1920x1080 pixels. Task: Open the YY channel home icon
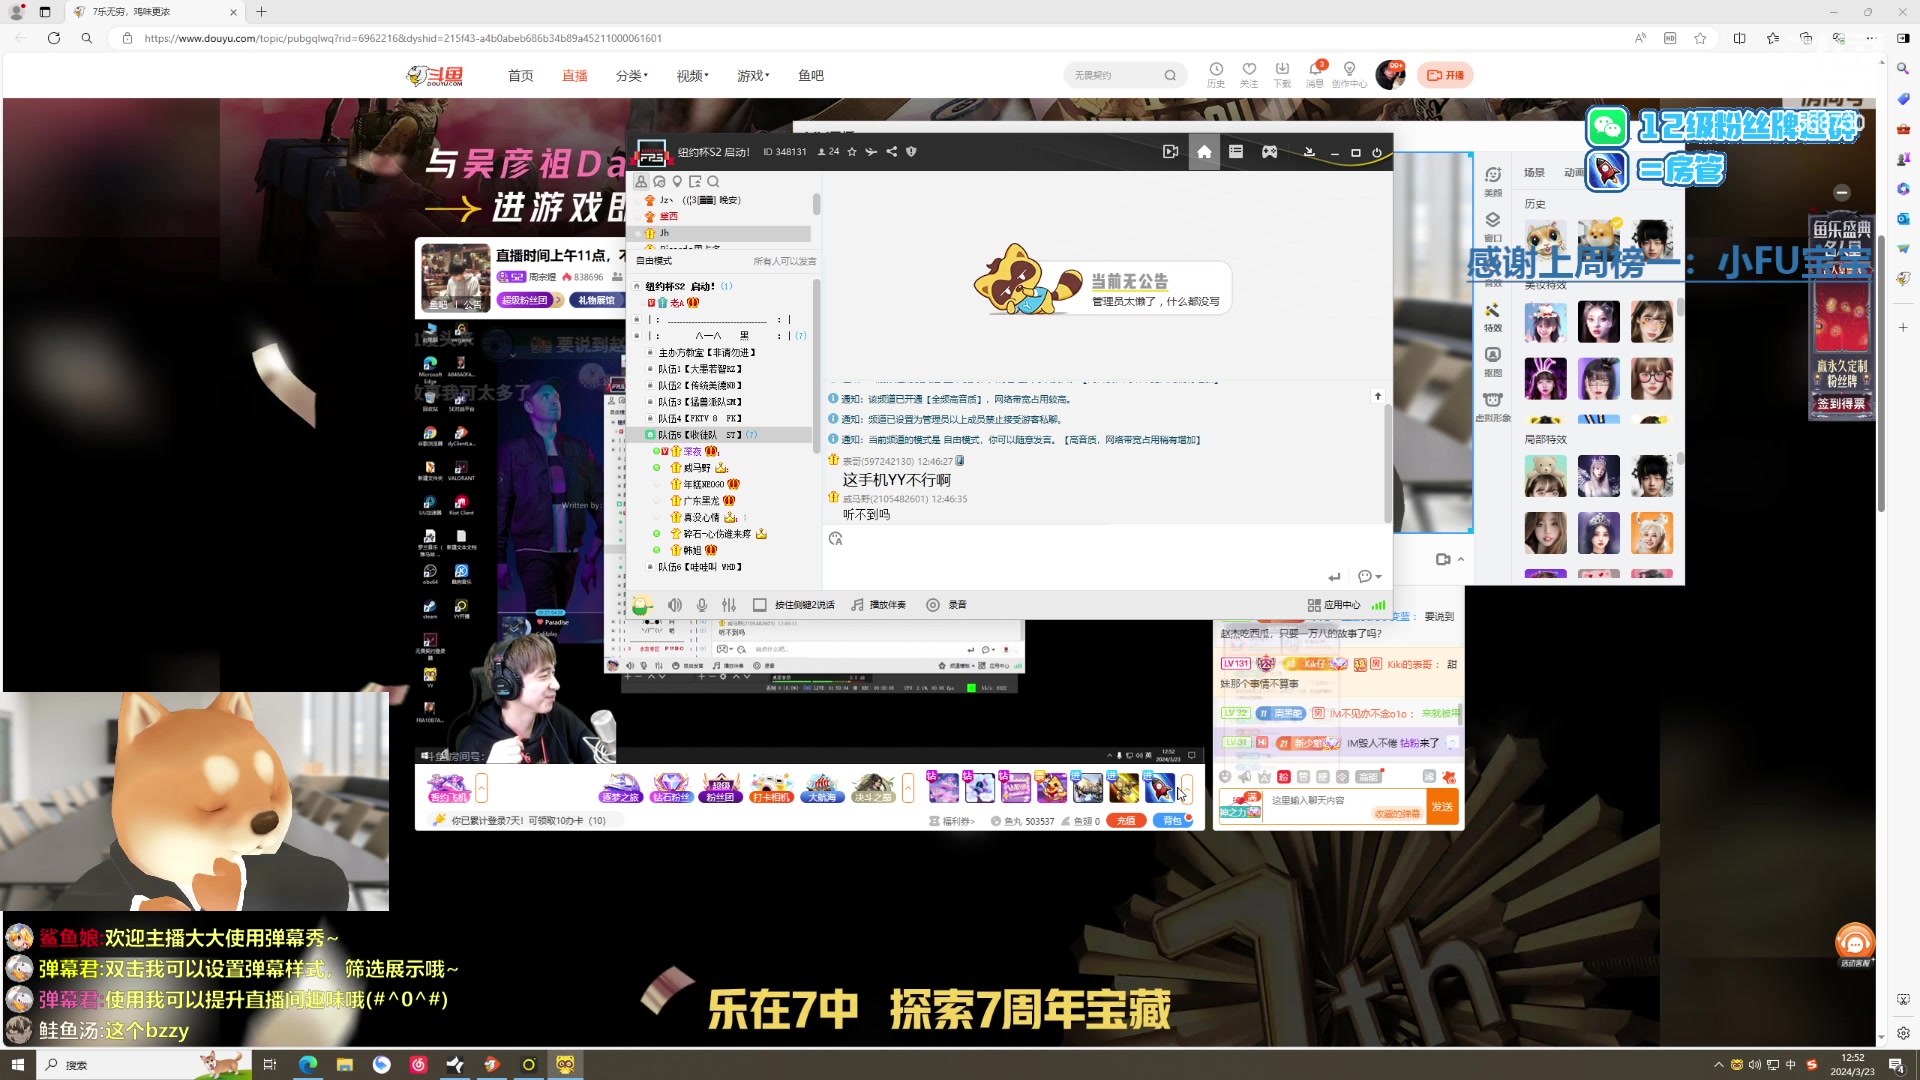(1204, 152)
